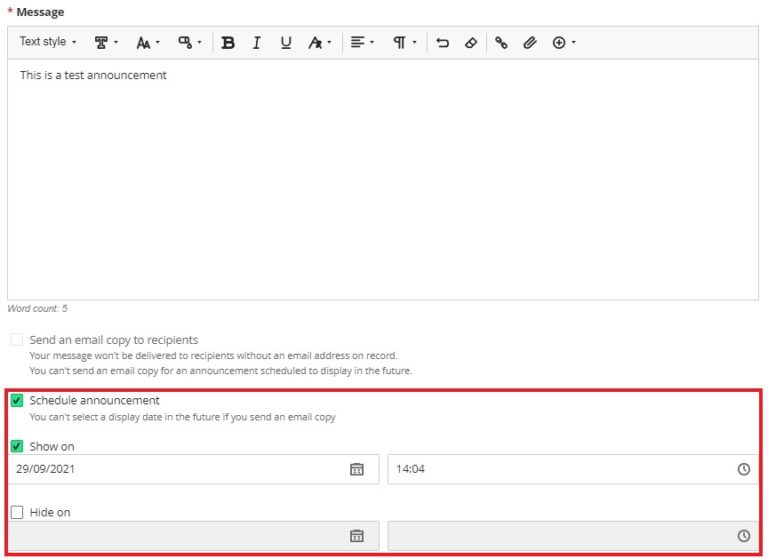Open the paragraph direction dropdown
This screenshot has height=559, width=768.
(404, 43)
